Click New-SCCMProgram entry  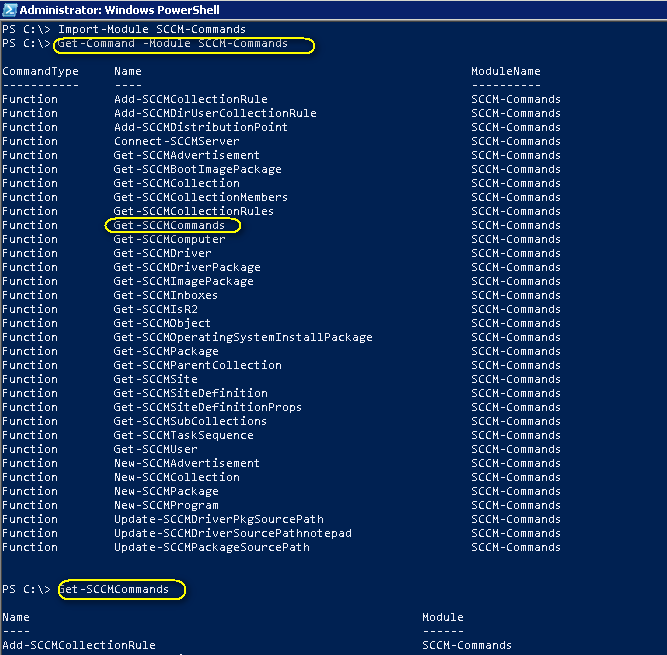[x=166, y=506]
